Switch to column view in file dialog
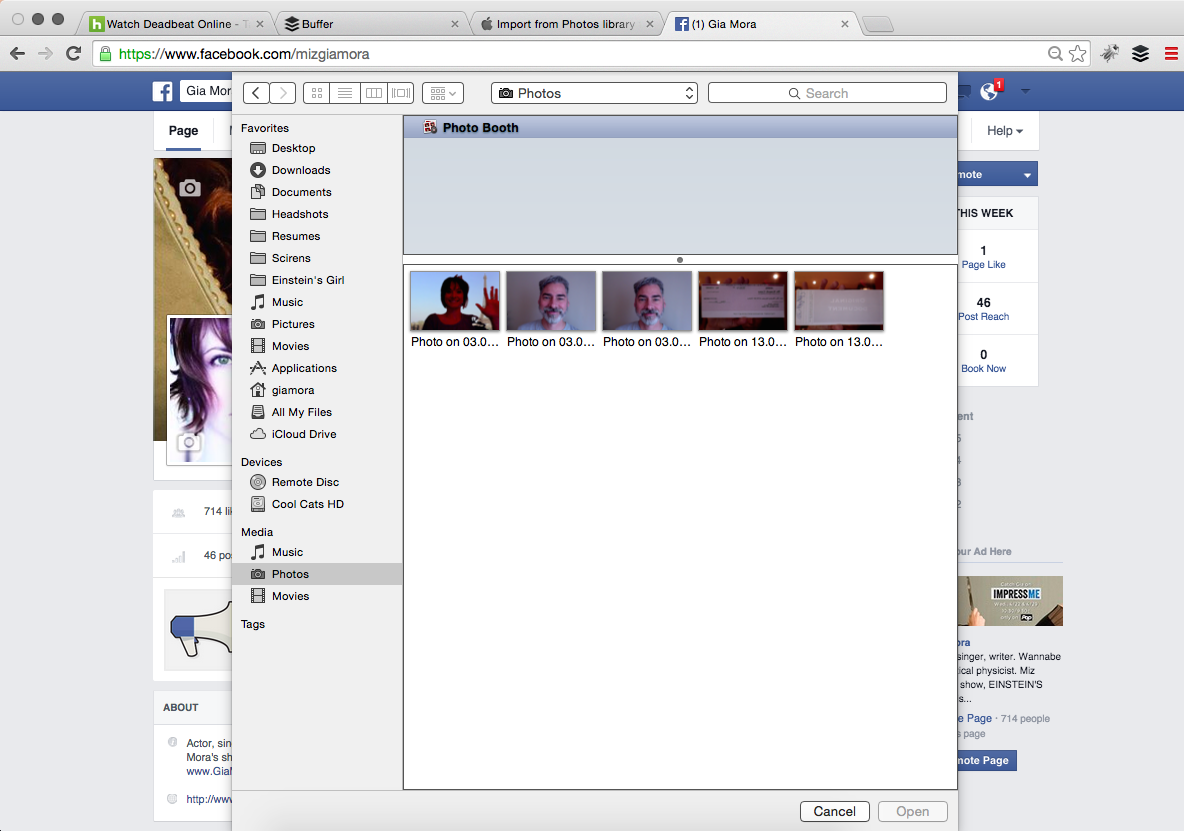The height and width of the screenshot is (831, 1184). tap(373, 93)
